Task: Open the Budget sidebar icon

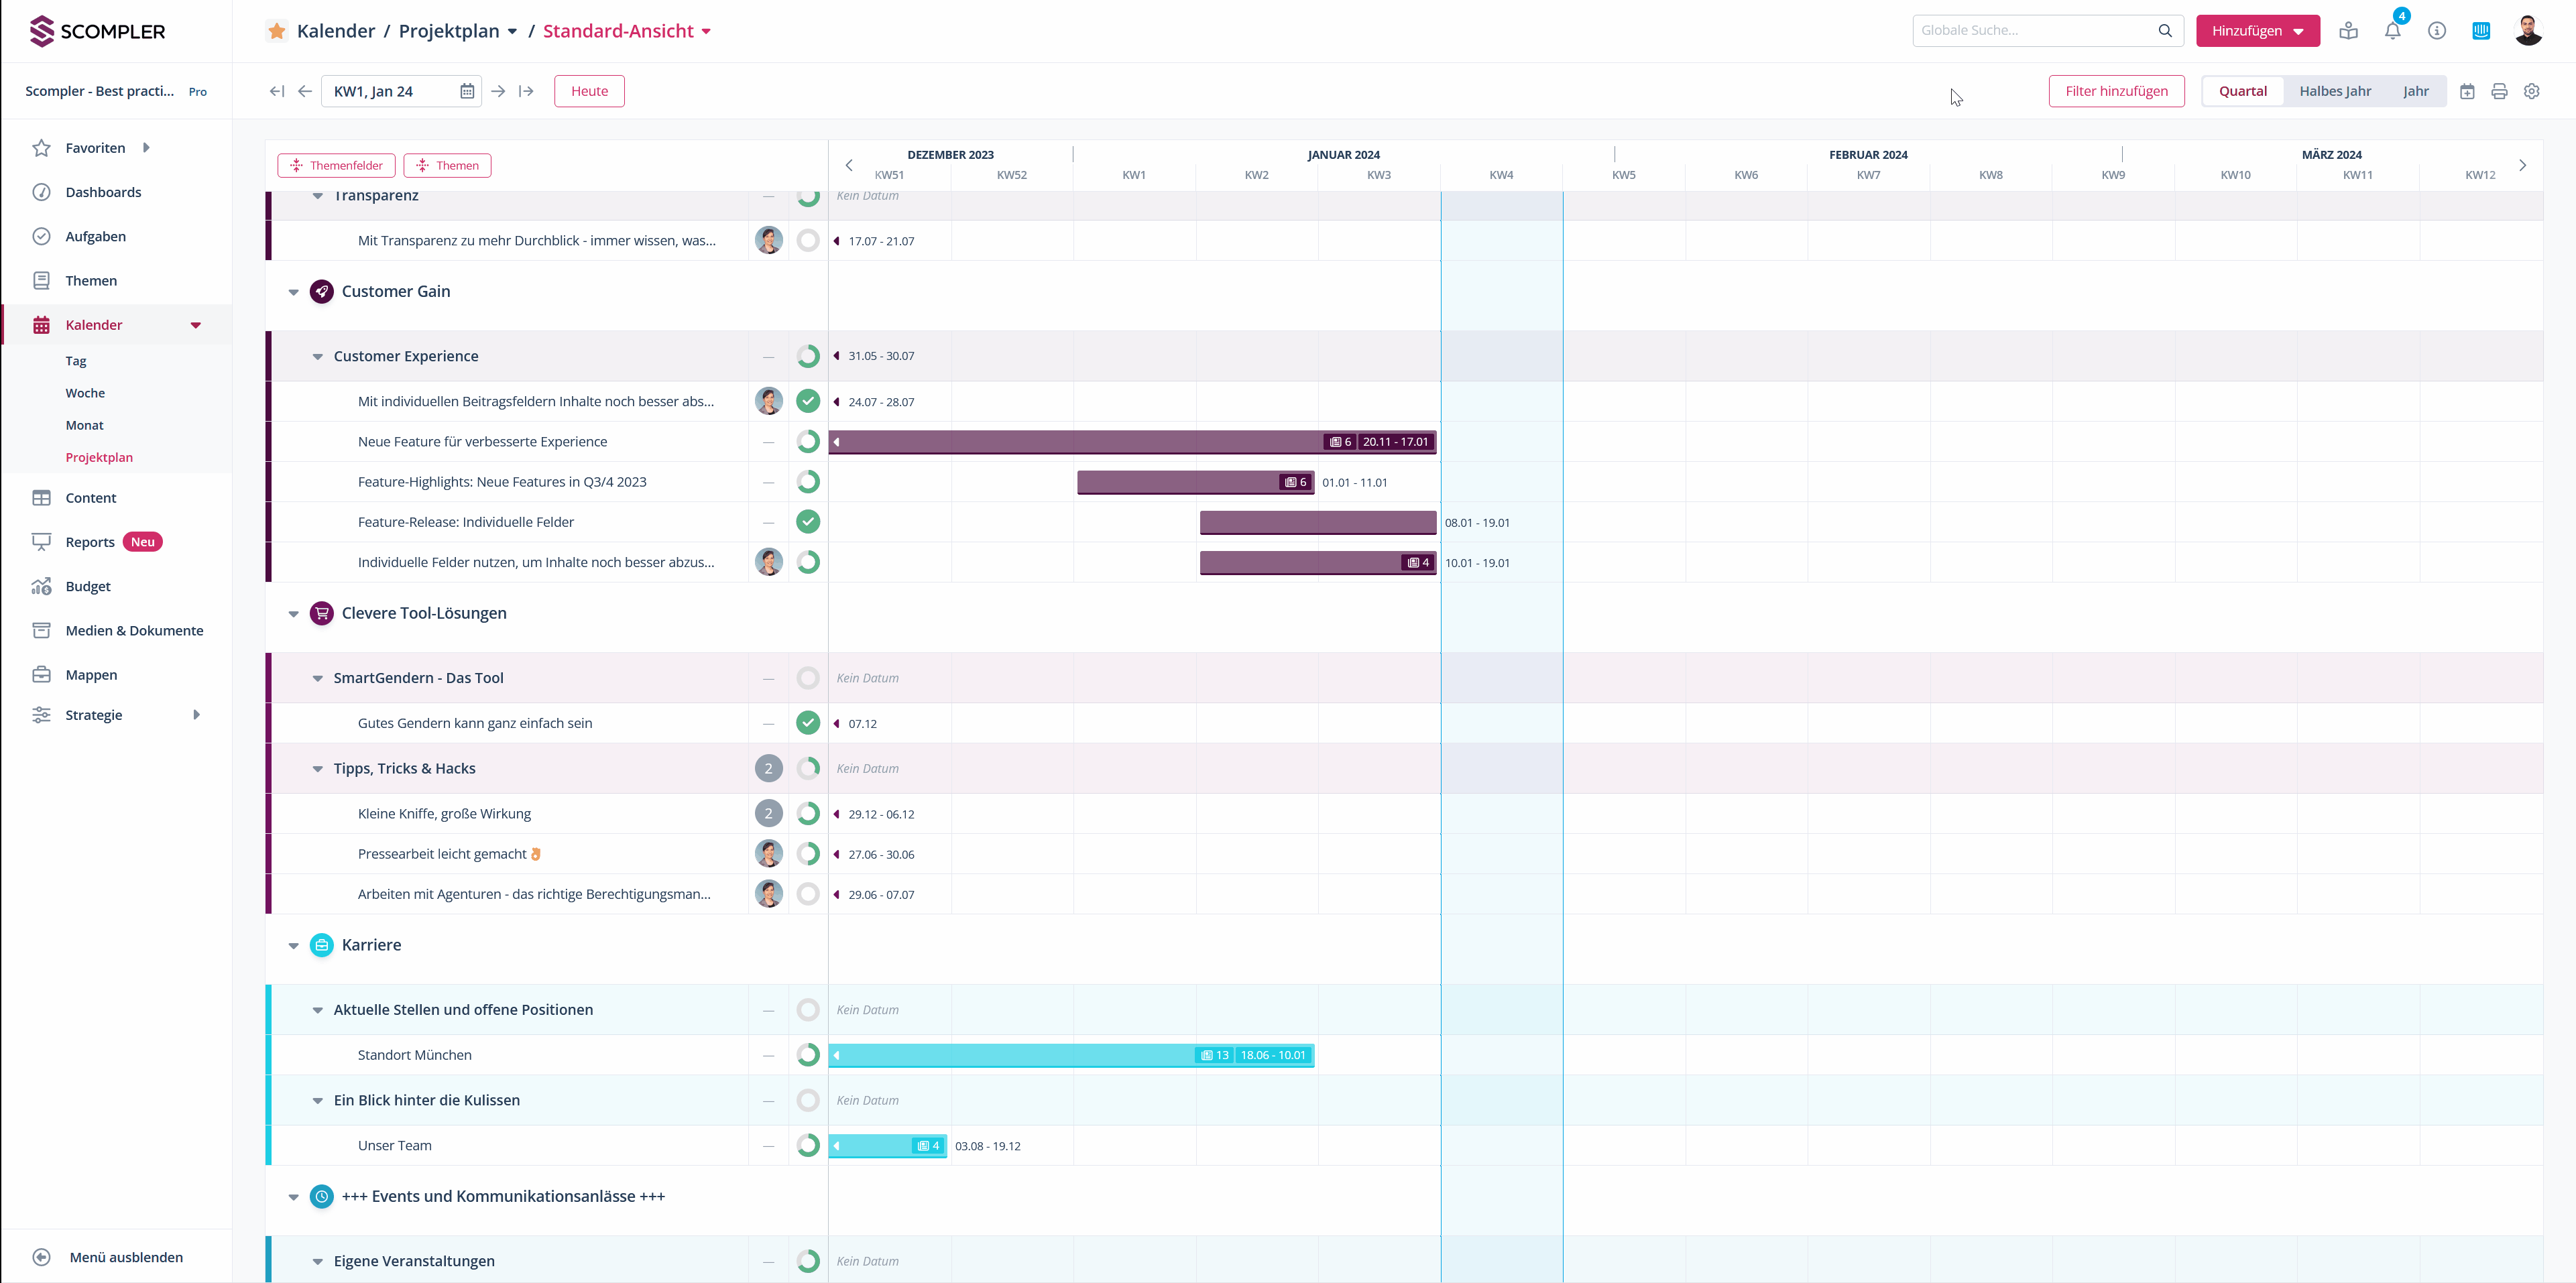Action: click(41, 586)
